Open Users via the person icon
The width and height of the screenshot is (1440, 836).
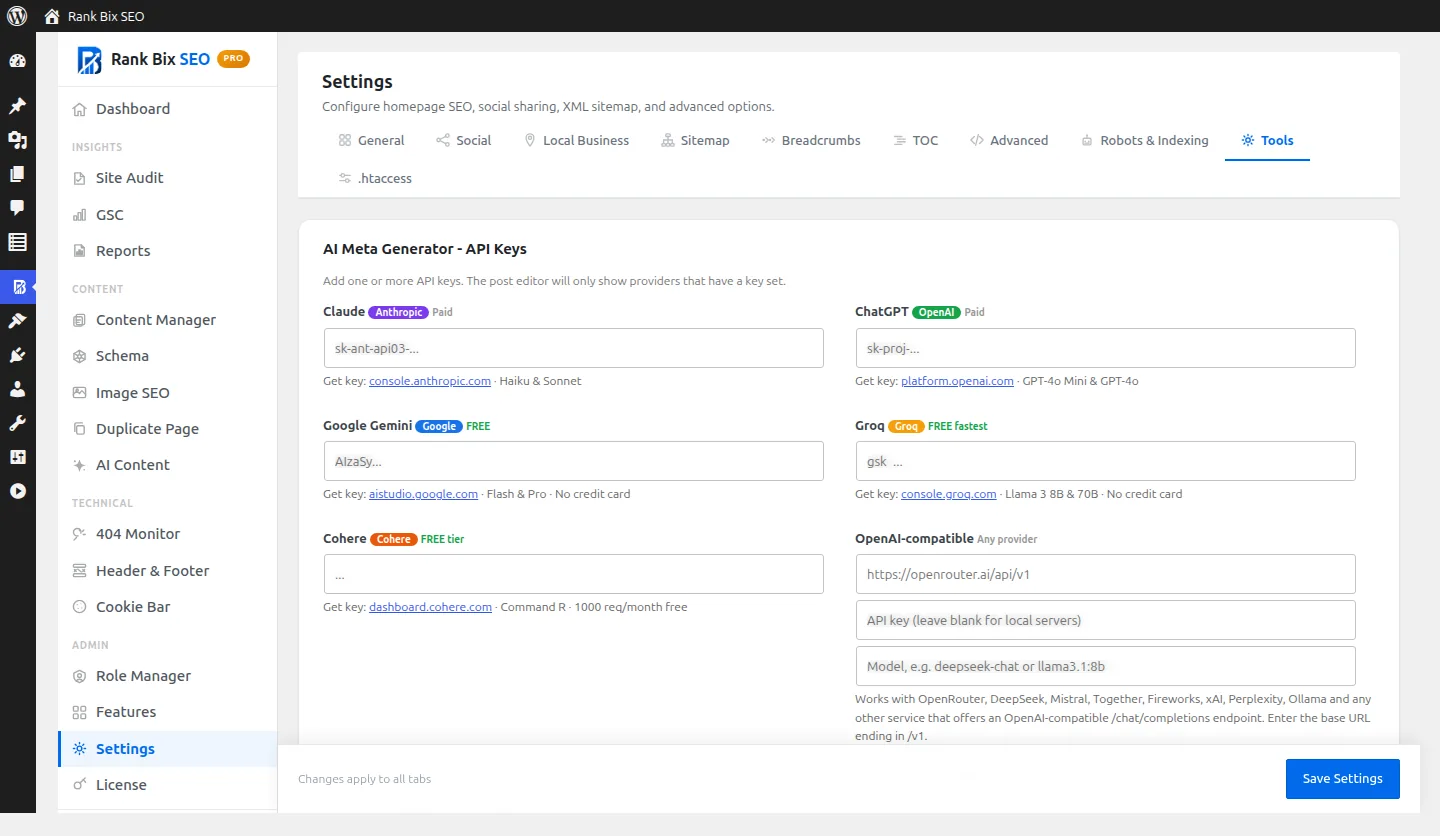coord(17,389)
